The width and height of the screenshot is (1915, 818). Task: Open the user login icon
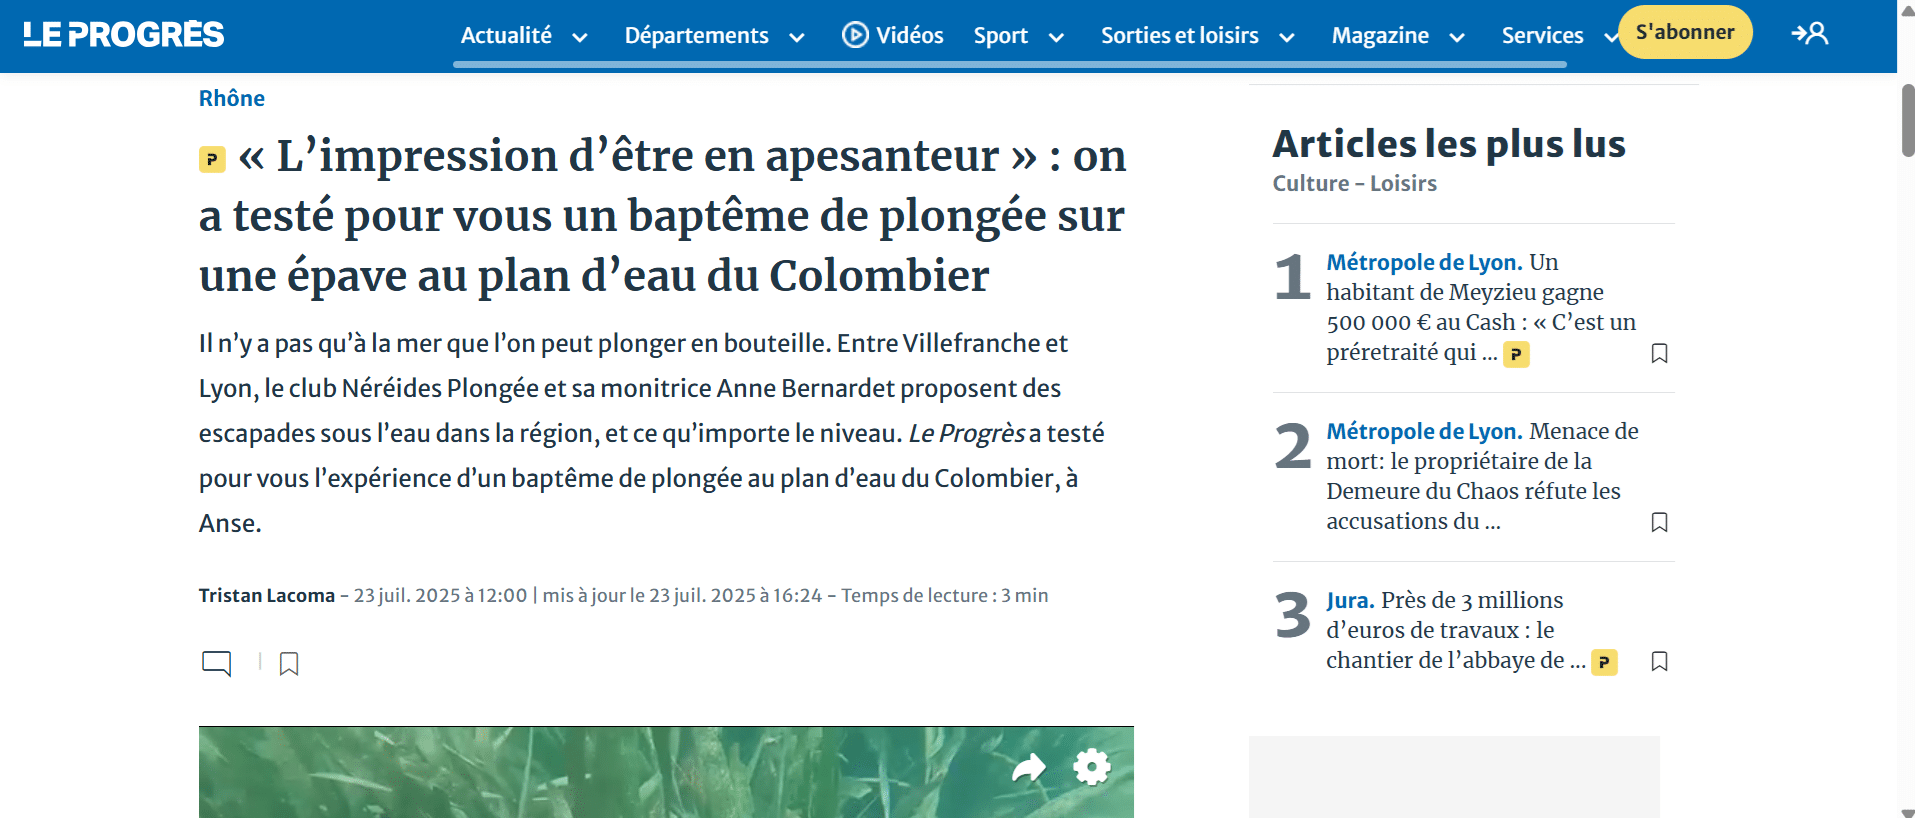click(x=1809, y=34)
